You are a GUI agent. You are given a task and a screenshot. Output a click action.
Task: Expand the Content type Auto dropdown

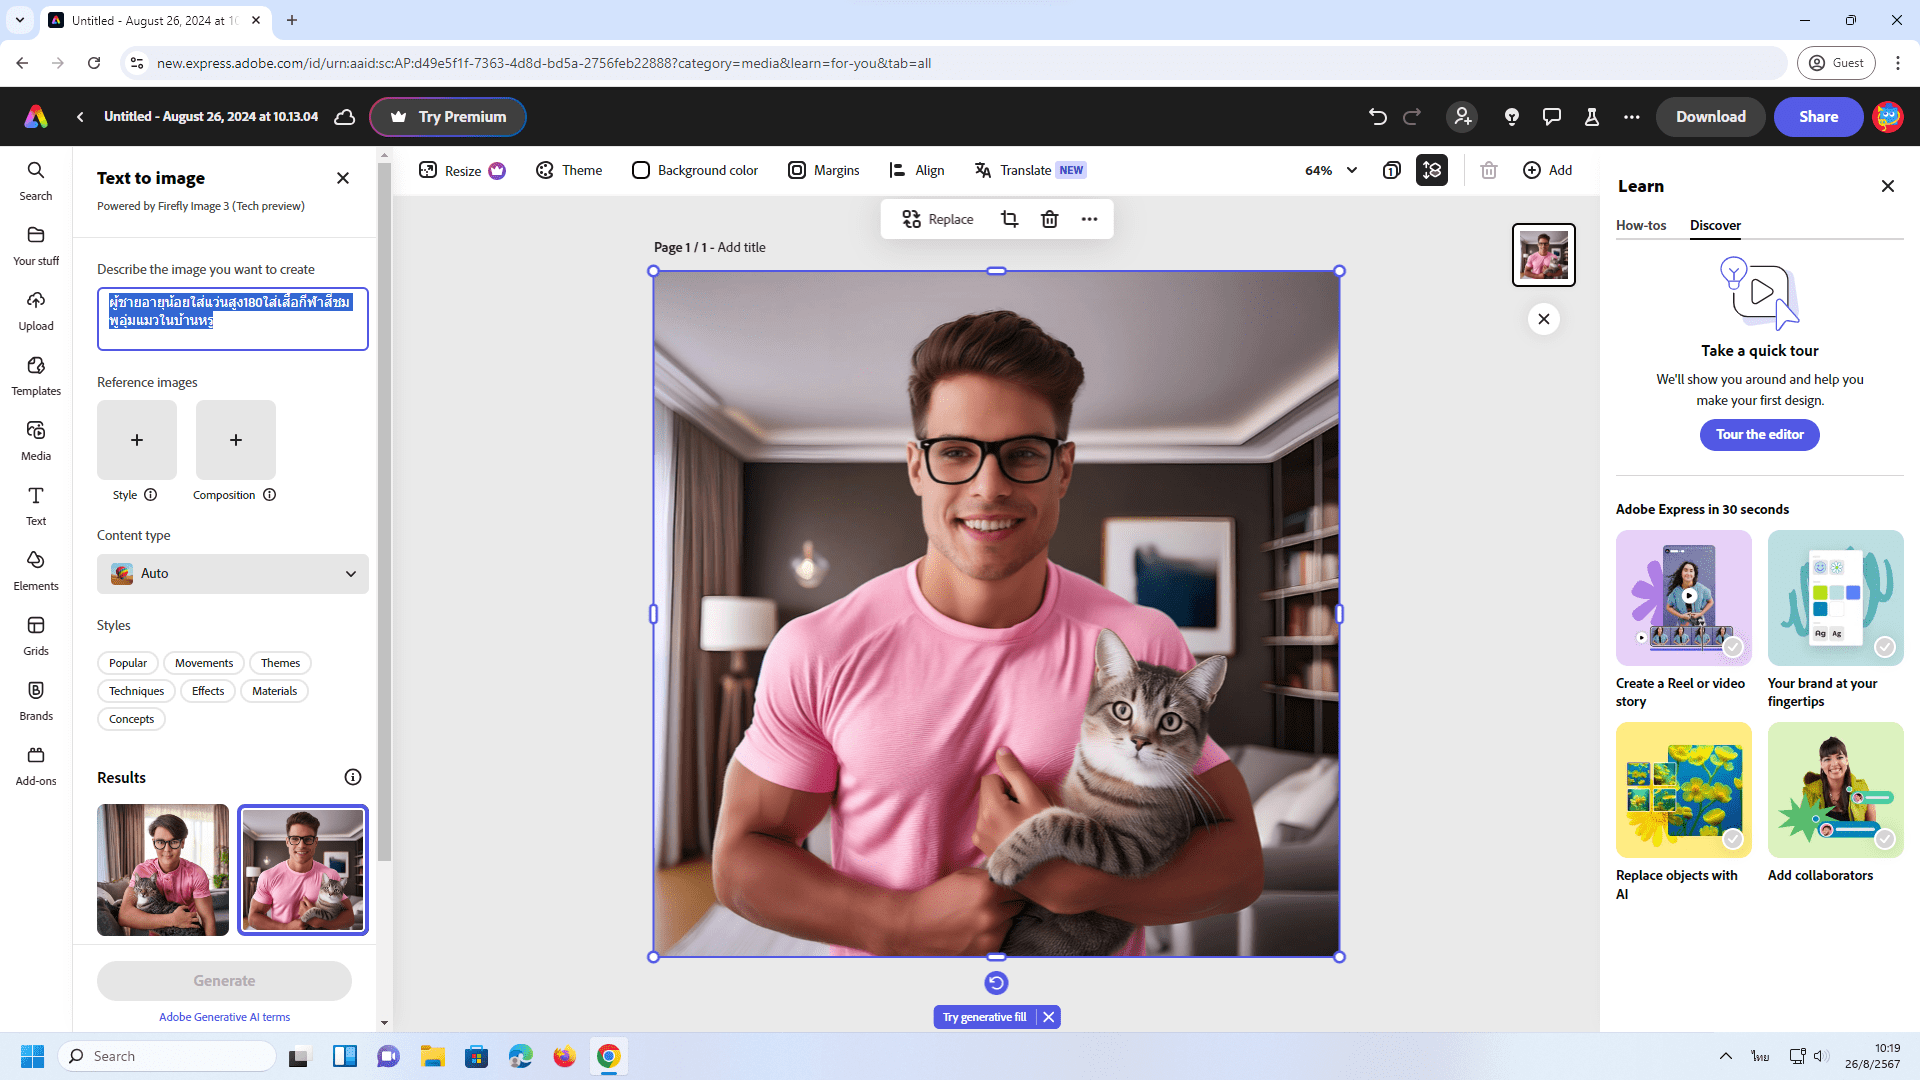coord(233,574)
